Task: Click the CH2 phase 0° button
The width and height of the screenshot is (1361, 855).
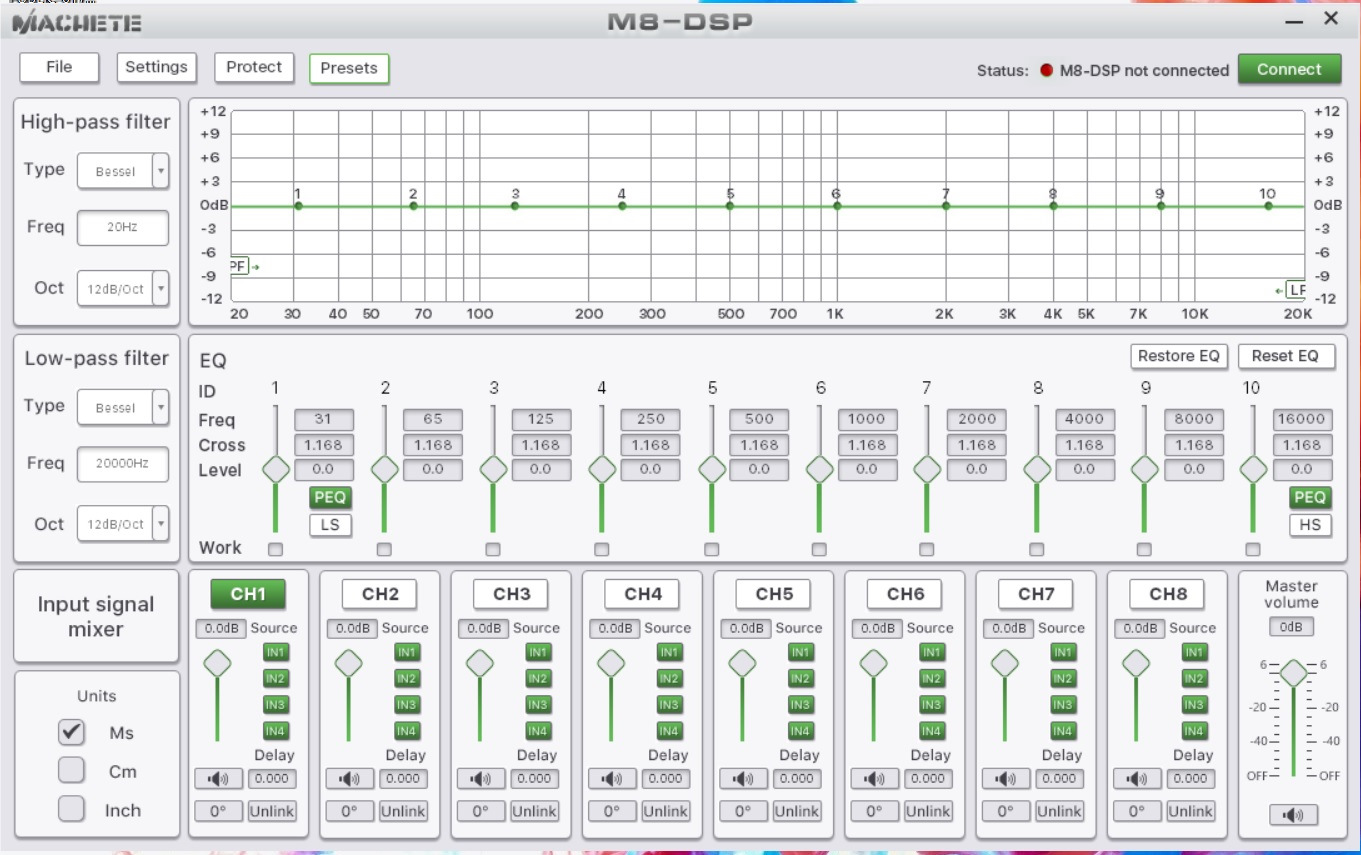Action: tap(349, 811)
